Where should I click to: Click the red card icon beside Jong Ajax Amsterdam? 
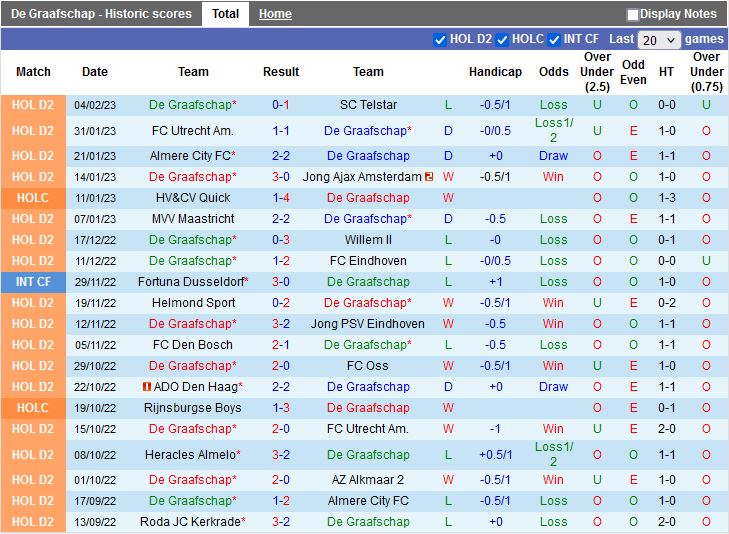[x=429, y=177]
